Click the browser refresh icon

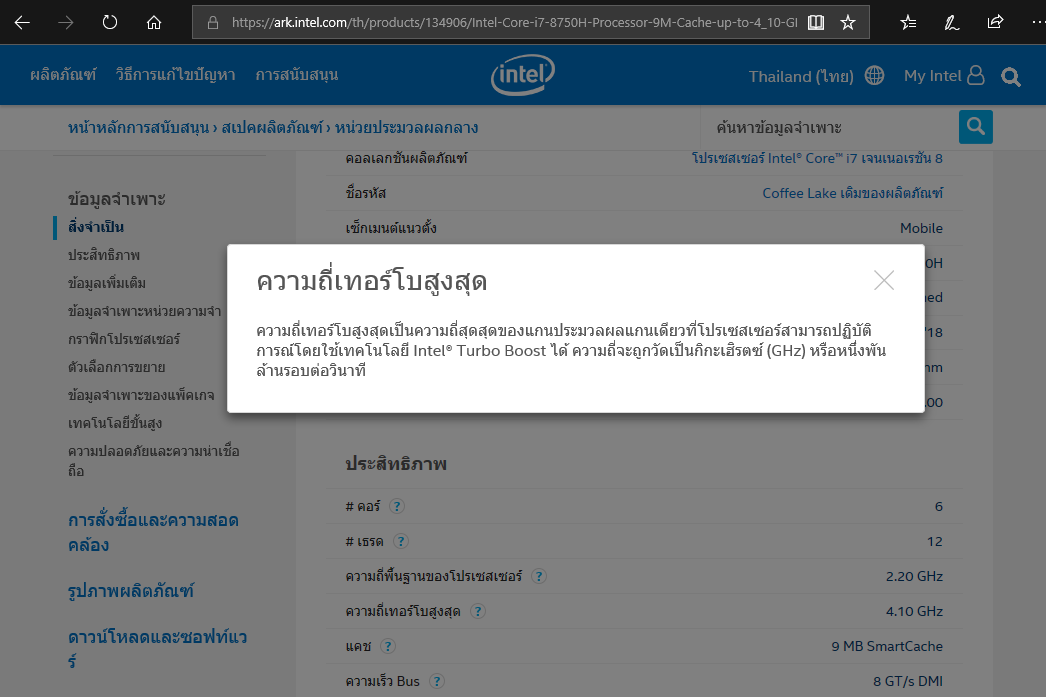[x=110, y=22]
